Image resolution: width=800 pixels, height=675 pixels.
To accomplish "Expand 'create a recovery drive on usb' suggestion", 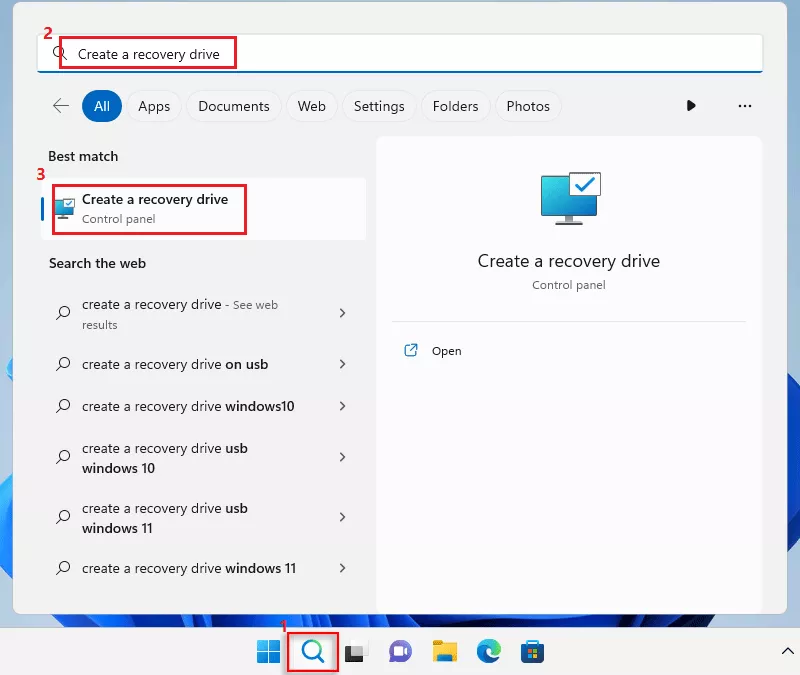I will pos(342,364).
